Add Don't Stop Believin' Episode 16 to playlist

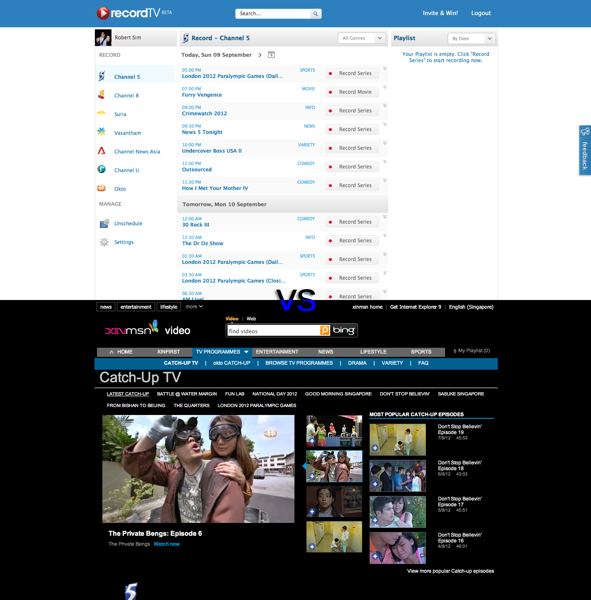point(375,556)
